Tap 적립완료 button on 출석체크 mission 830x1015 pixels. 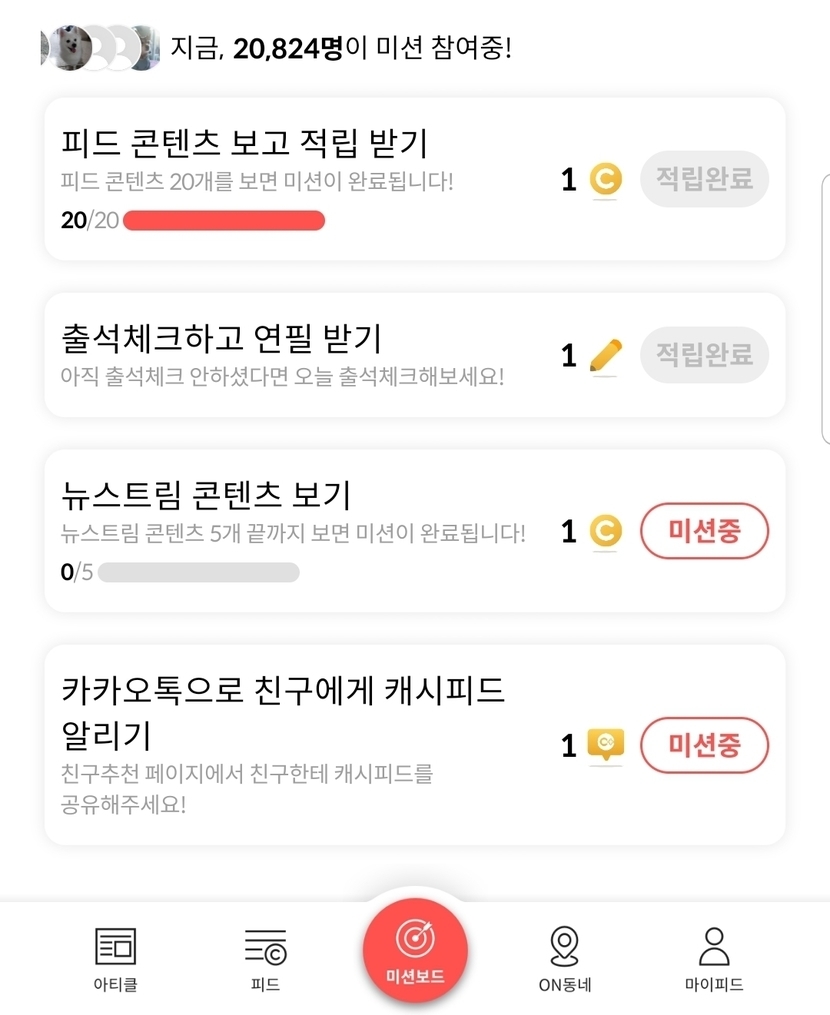704,354
